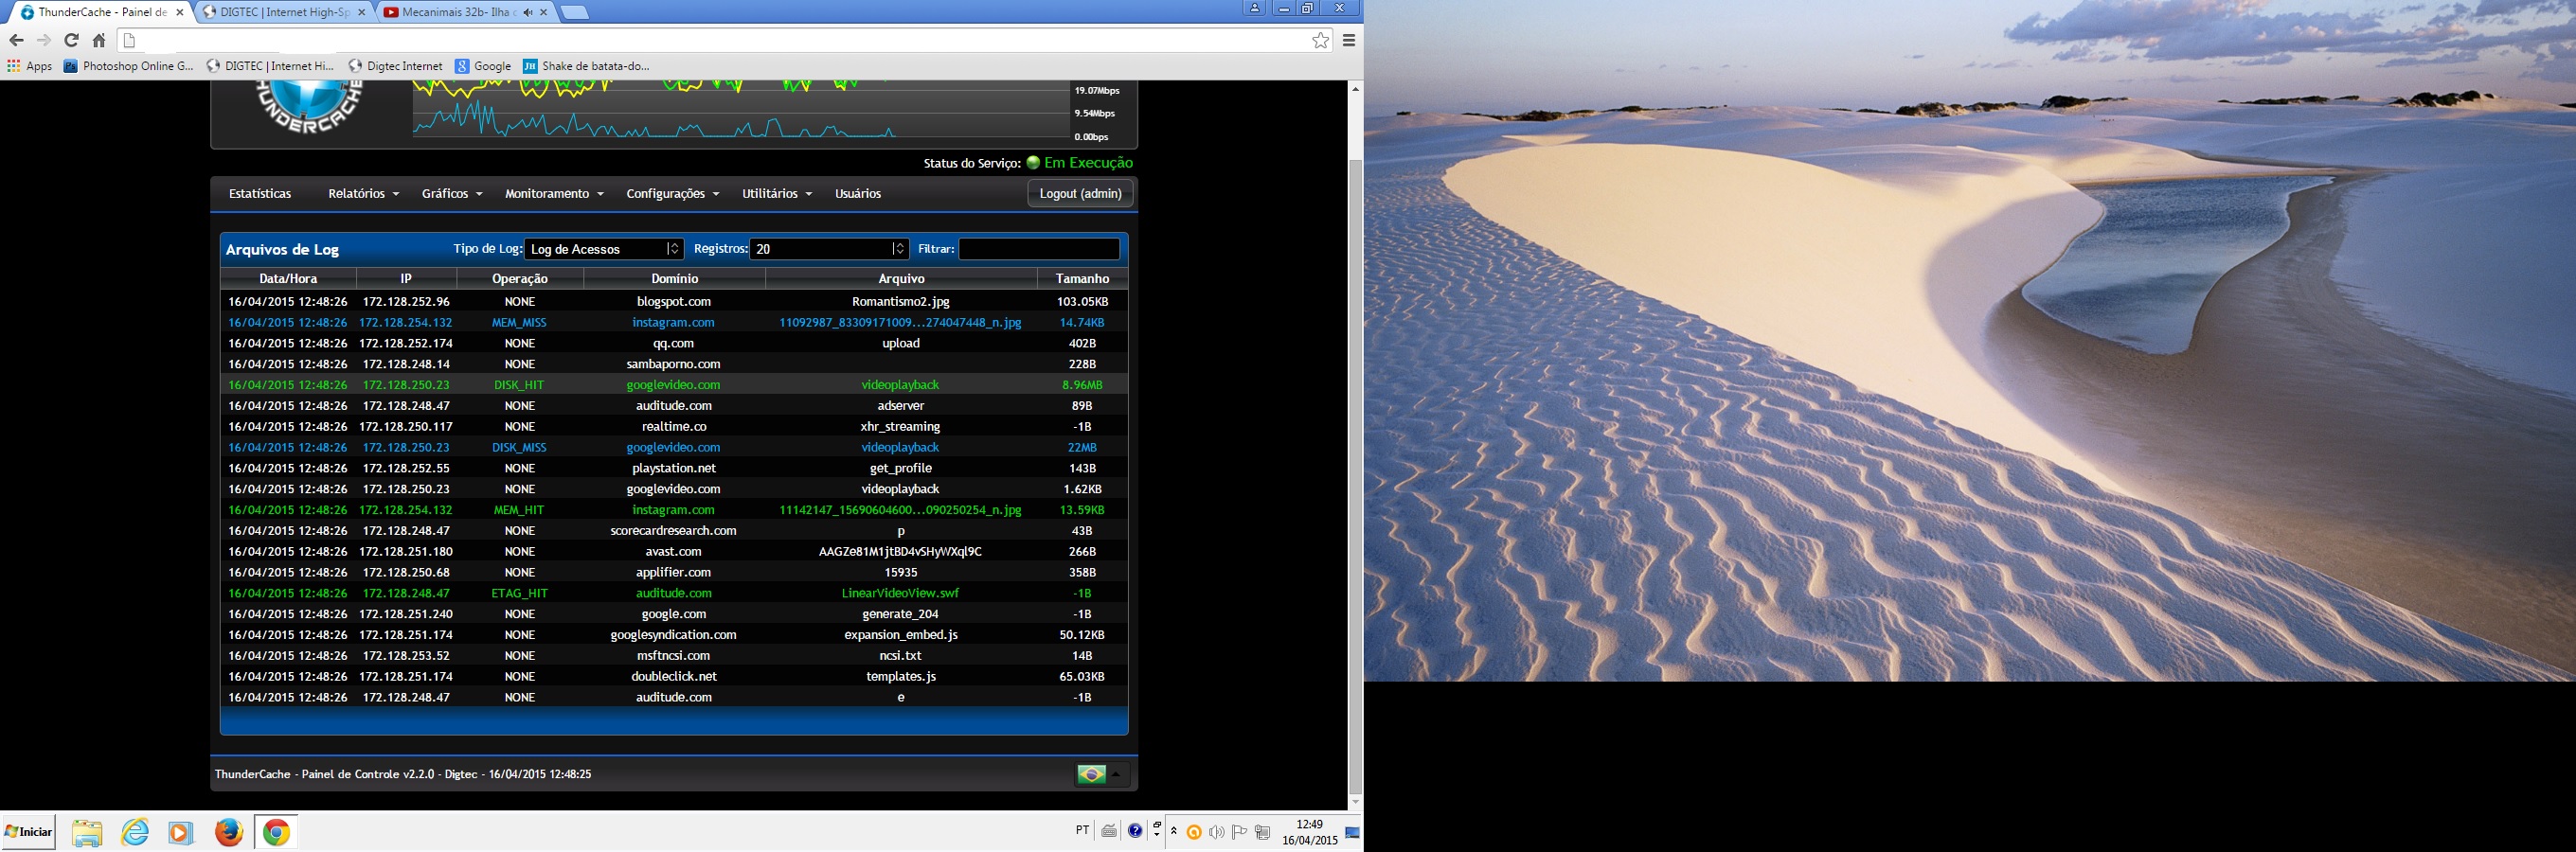This screenshot has height=852, width=2576.
Task: Expand the Monitoramento menu
Action: pyautogui.click(x=554, y=194)
